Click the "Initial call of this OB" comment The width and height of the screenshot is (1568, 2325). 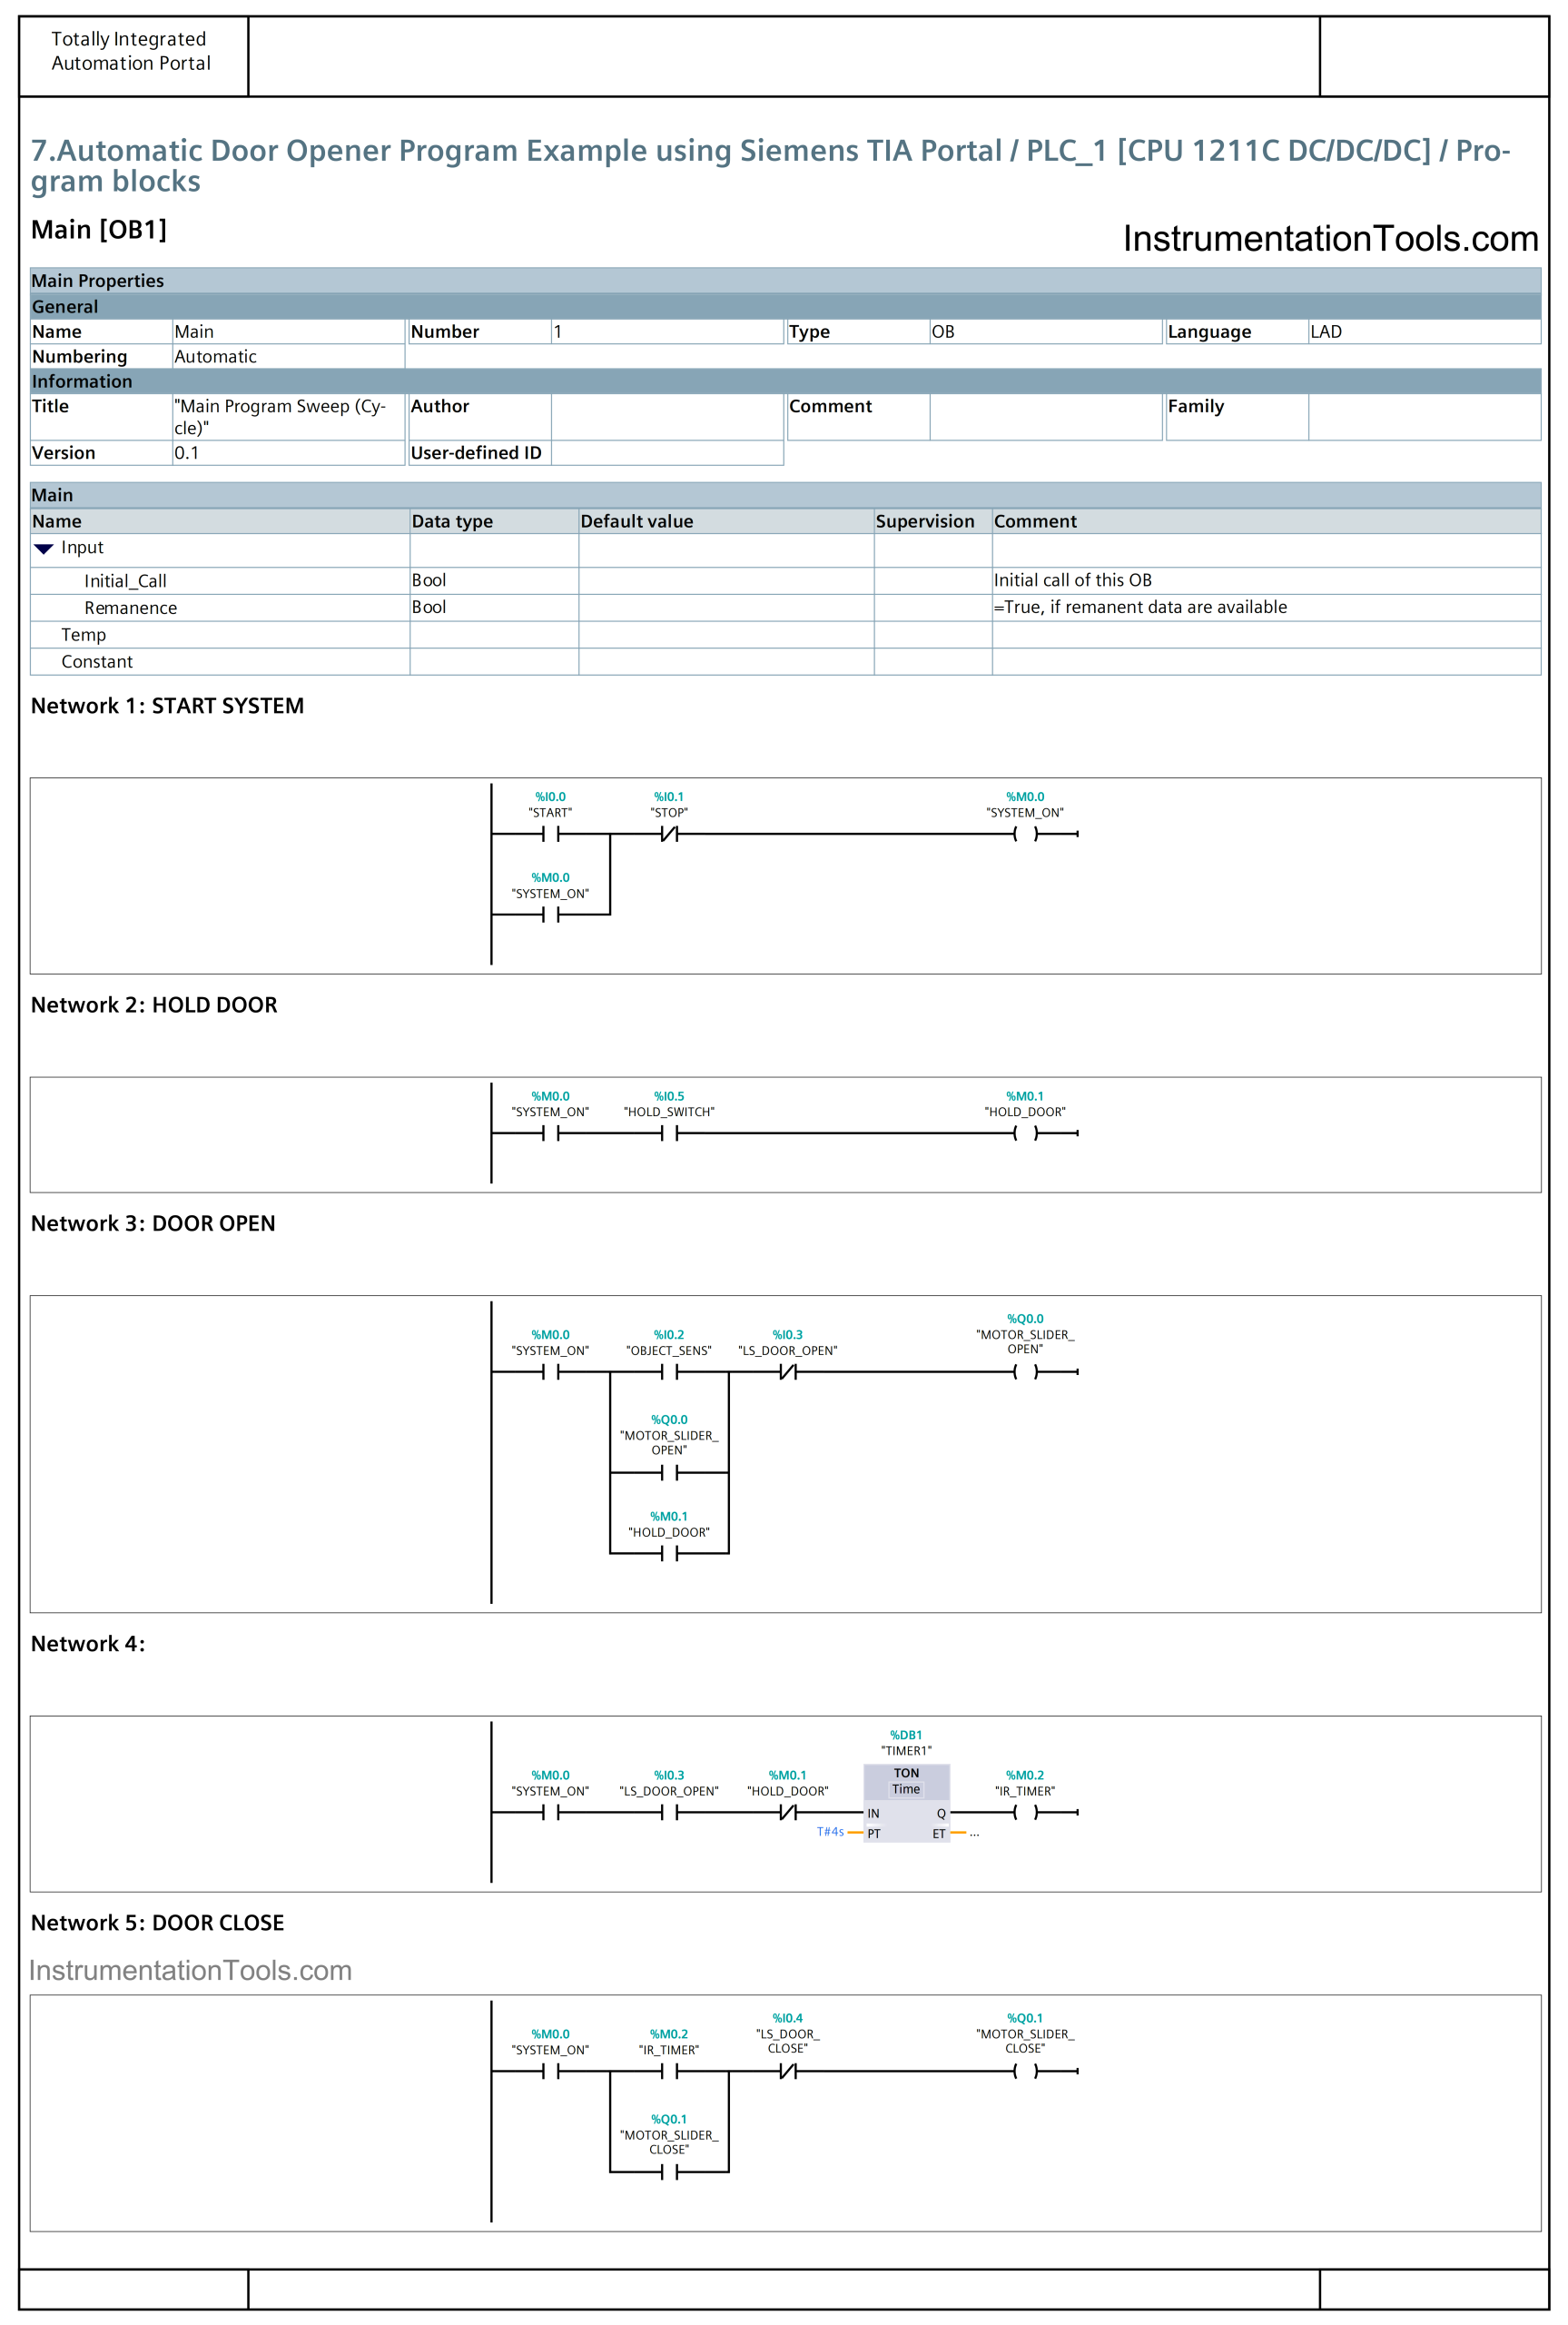click(x=1072, y=580)
